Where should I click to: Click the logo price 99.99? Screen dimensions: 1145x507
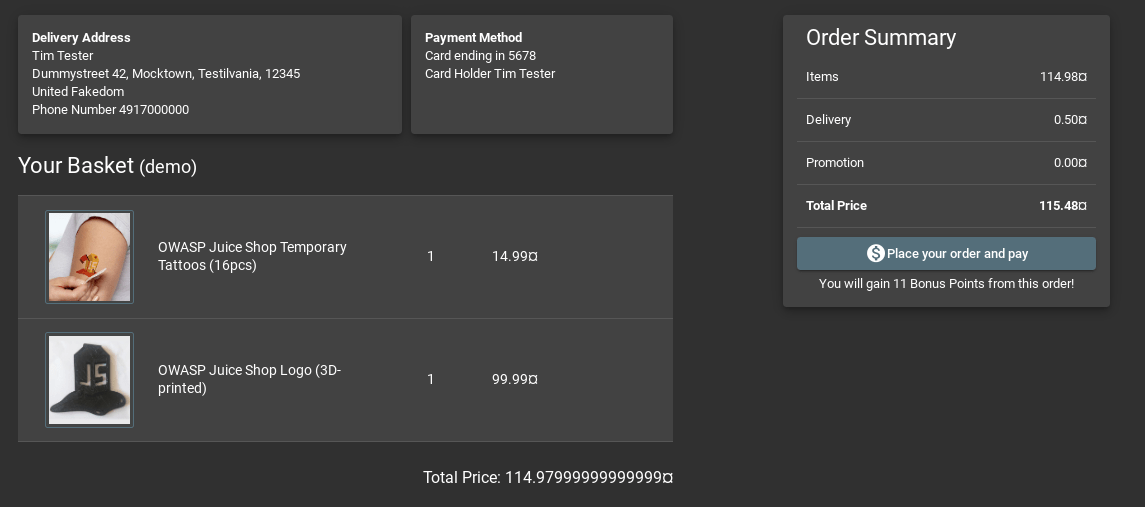click(515, 379)
